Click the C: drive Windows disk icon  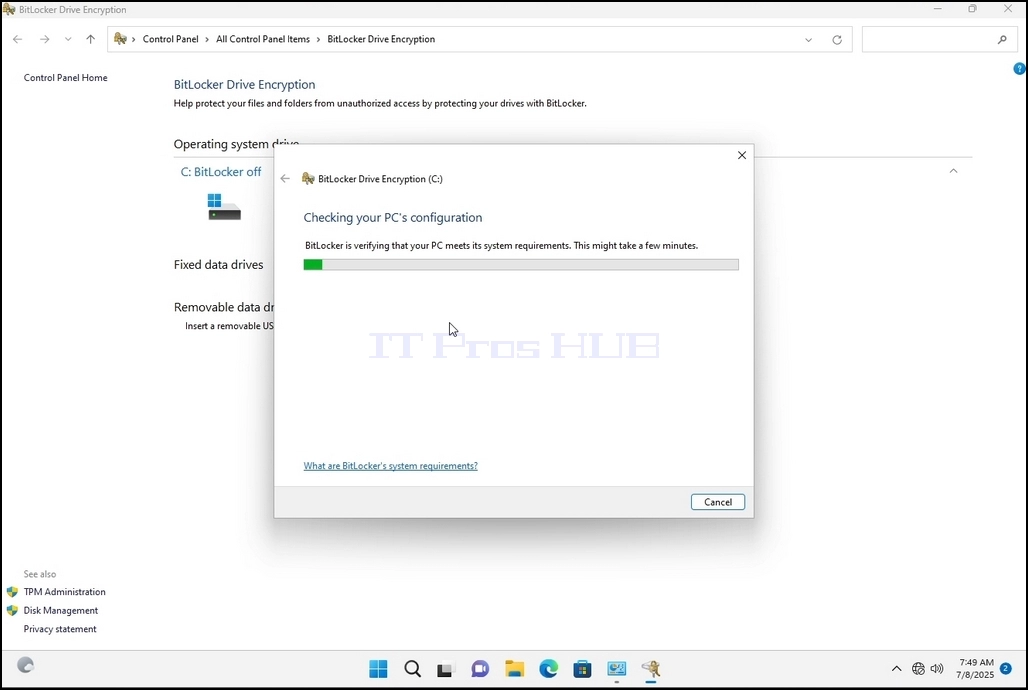[x=224, y=207]
